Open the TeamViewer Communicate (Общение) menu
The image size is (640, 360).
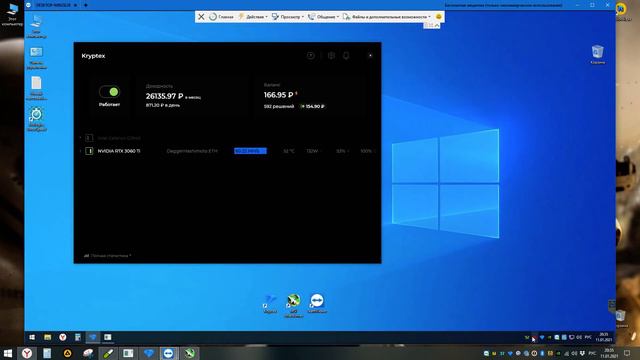(x=323, y=17)
